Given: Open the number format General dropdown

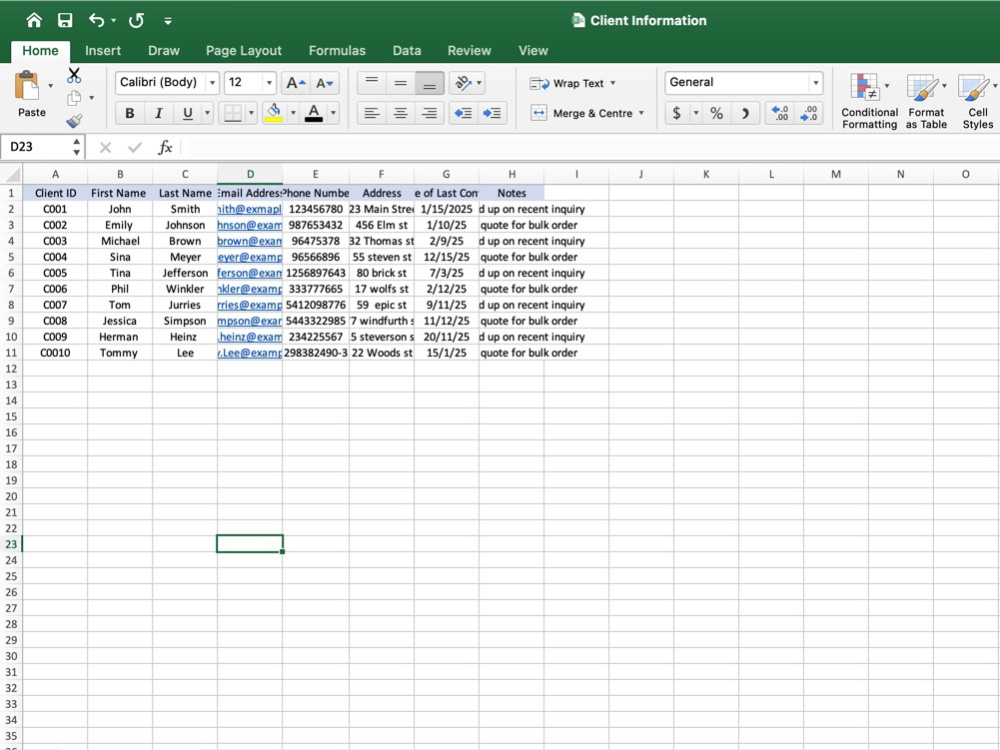Looking at the screenshot, I should tap(816, 83).
